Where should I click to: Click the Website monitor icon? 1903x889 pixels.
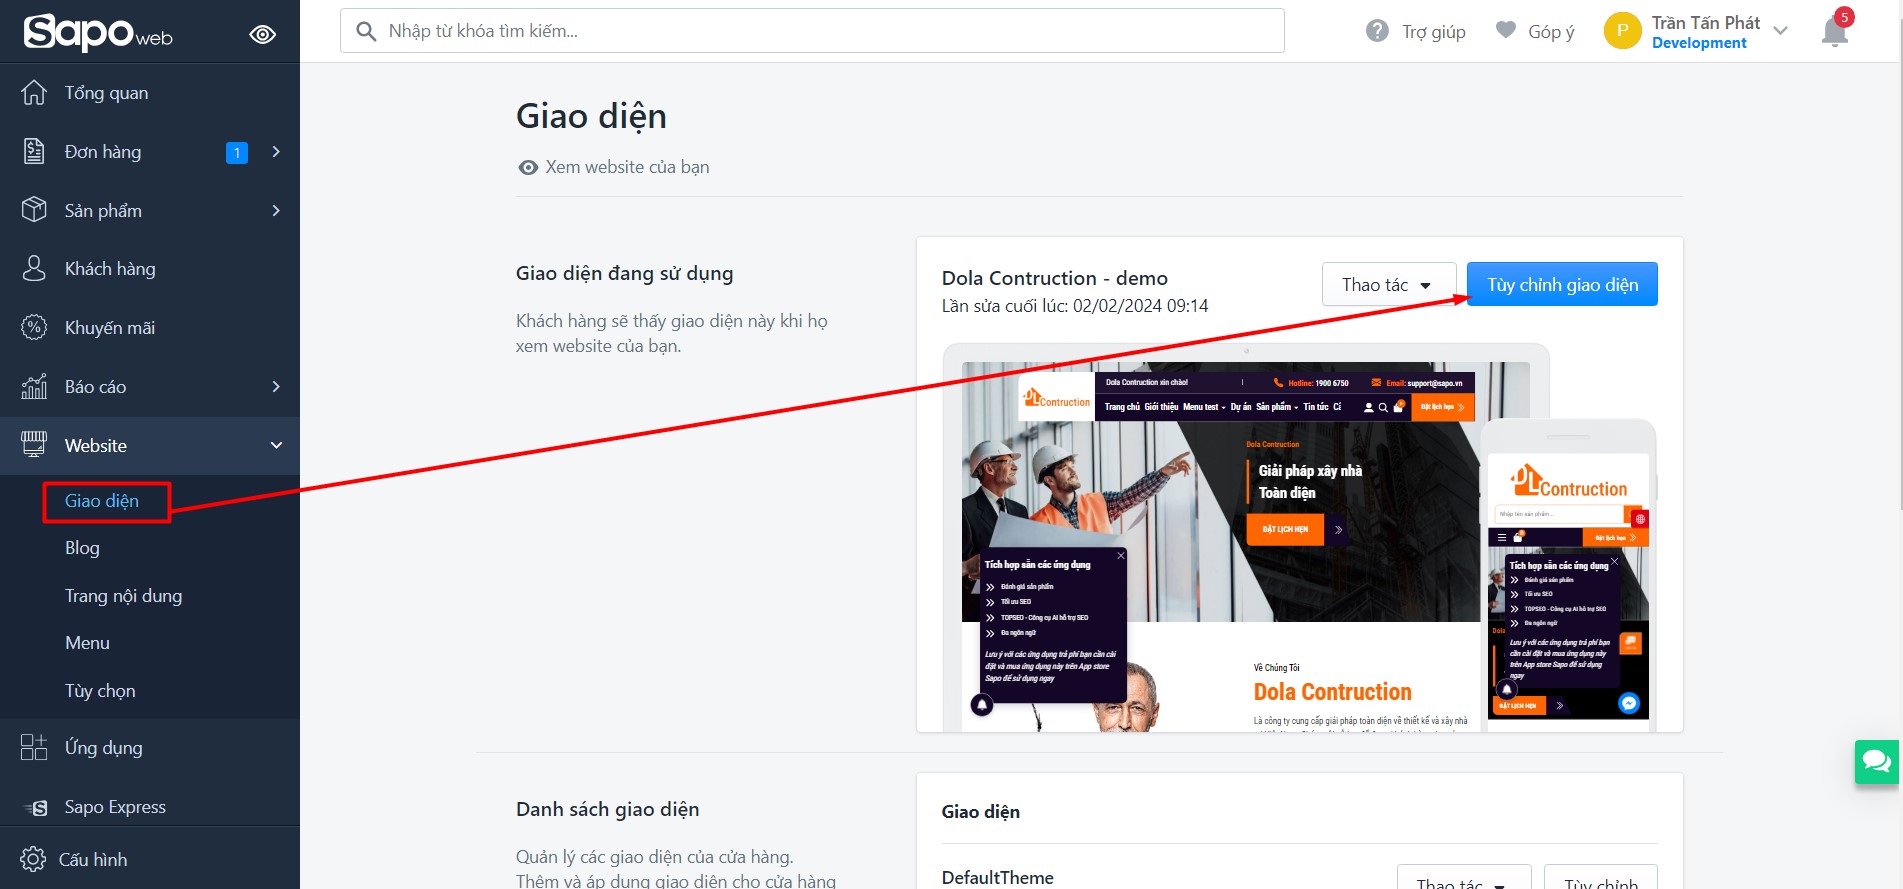point(34,445)
